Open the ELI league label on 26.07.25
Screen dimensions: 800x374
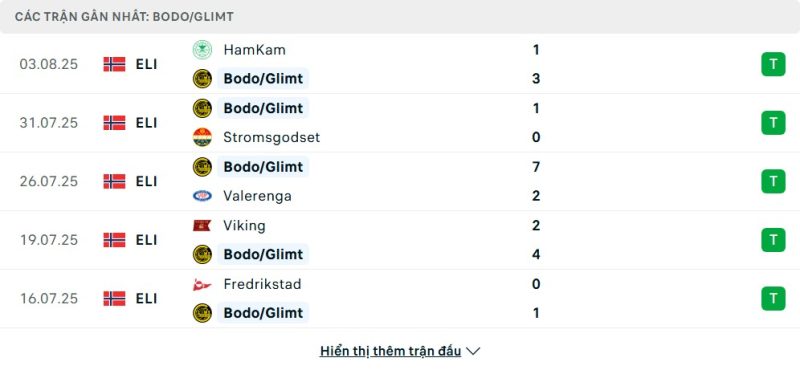click(146, 182)
